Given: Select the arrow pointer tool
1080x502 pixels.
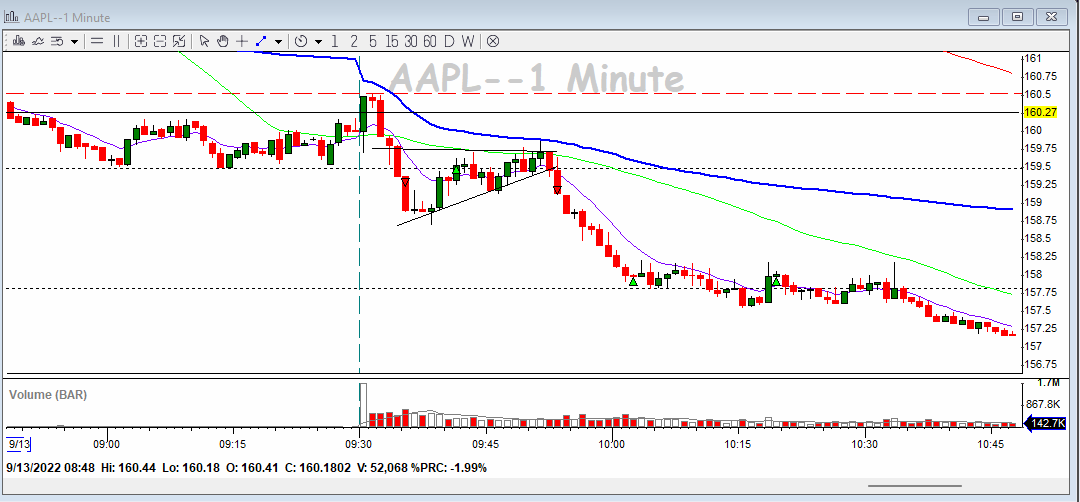Looking at the screenshot, I should tap(204, 41).
